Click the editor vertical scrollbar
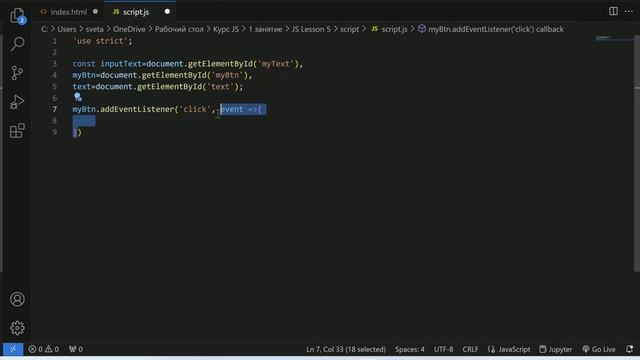The height and width of the screenshot is (360, 640). 637,153
